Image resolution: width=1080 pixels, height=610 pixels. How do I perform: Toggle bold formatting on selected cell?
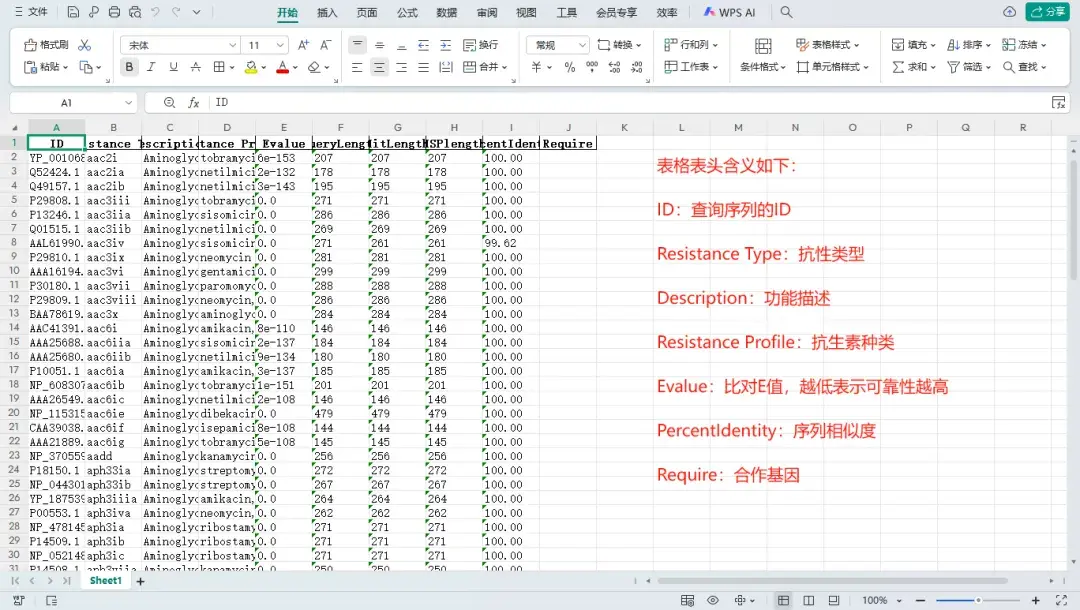tap(129, 67)
